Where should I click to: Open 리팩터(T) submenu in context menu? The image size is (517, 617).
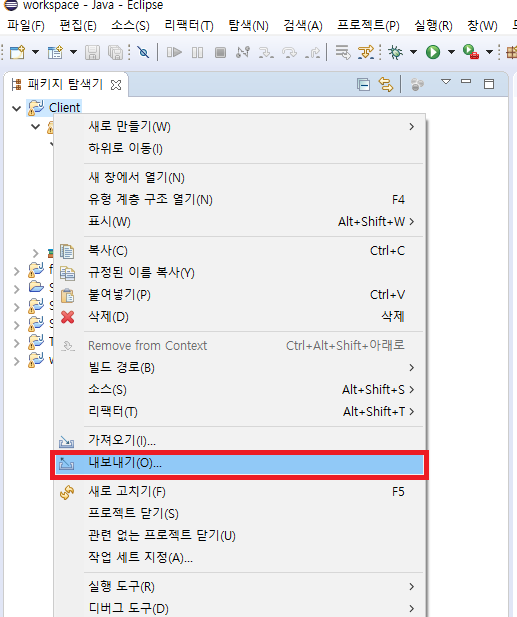[239, 412]
